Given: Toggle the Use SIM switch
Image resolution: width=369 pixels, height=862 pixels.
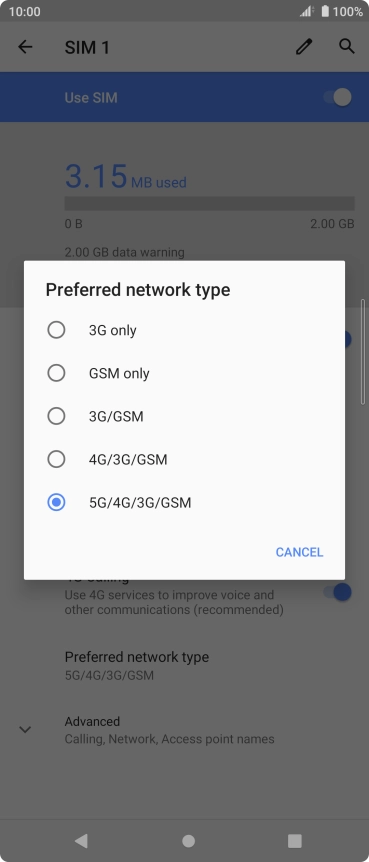Looking at the screenshot, I should [x=337, y=97].
